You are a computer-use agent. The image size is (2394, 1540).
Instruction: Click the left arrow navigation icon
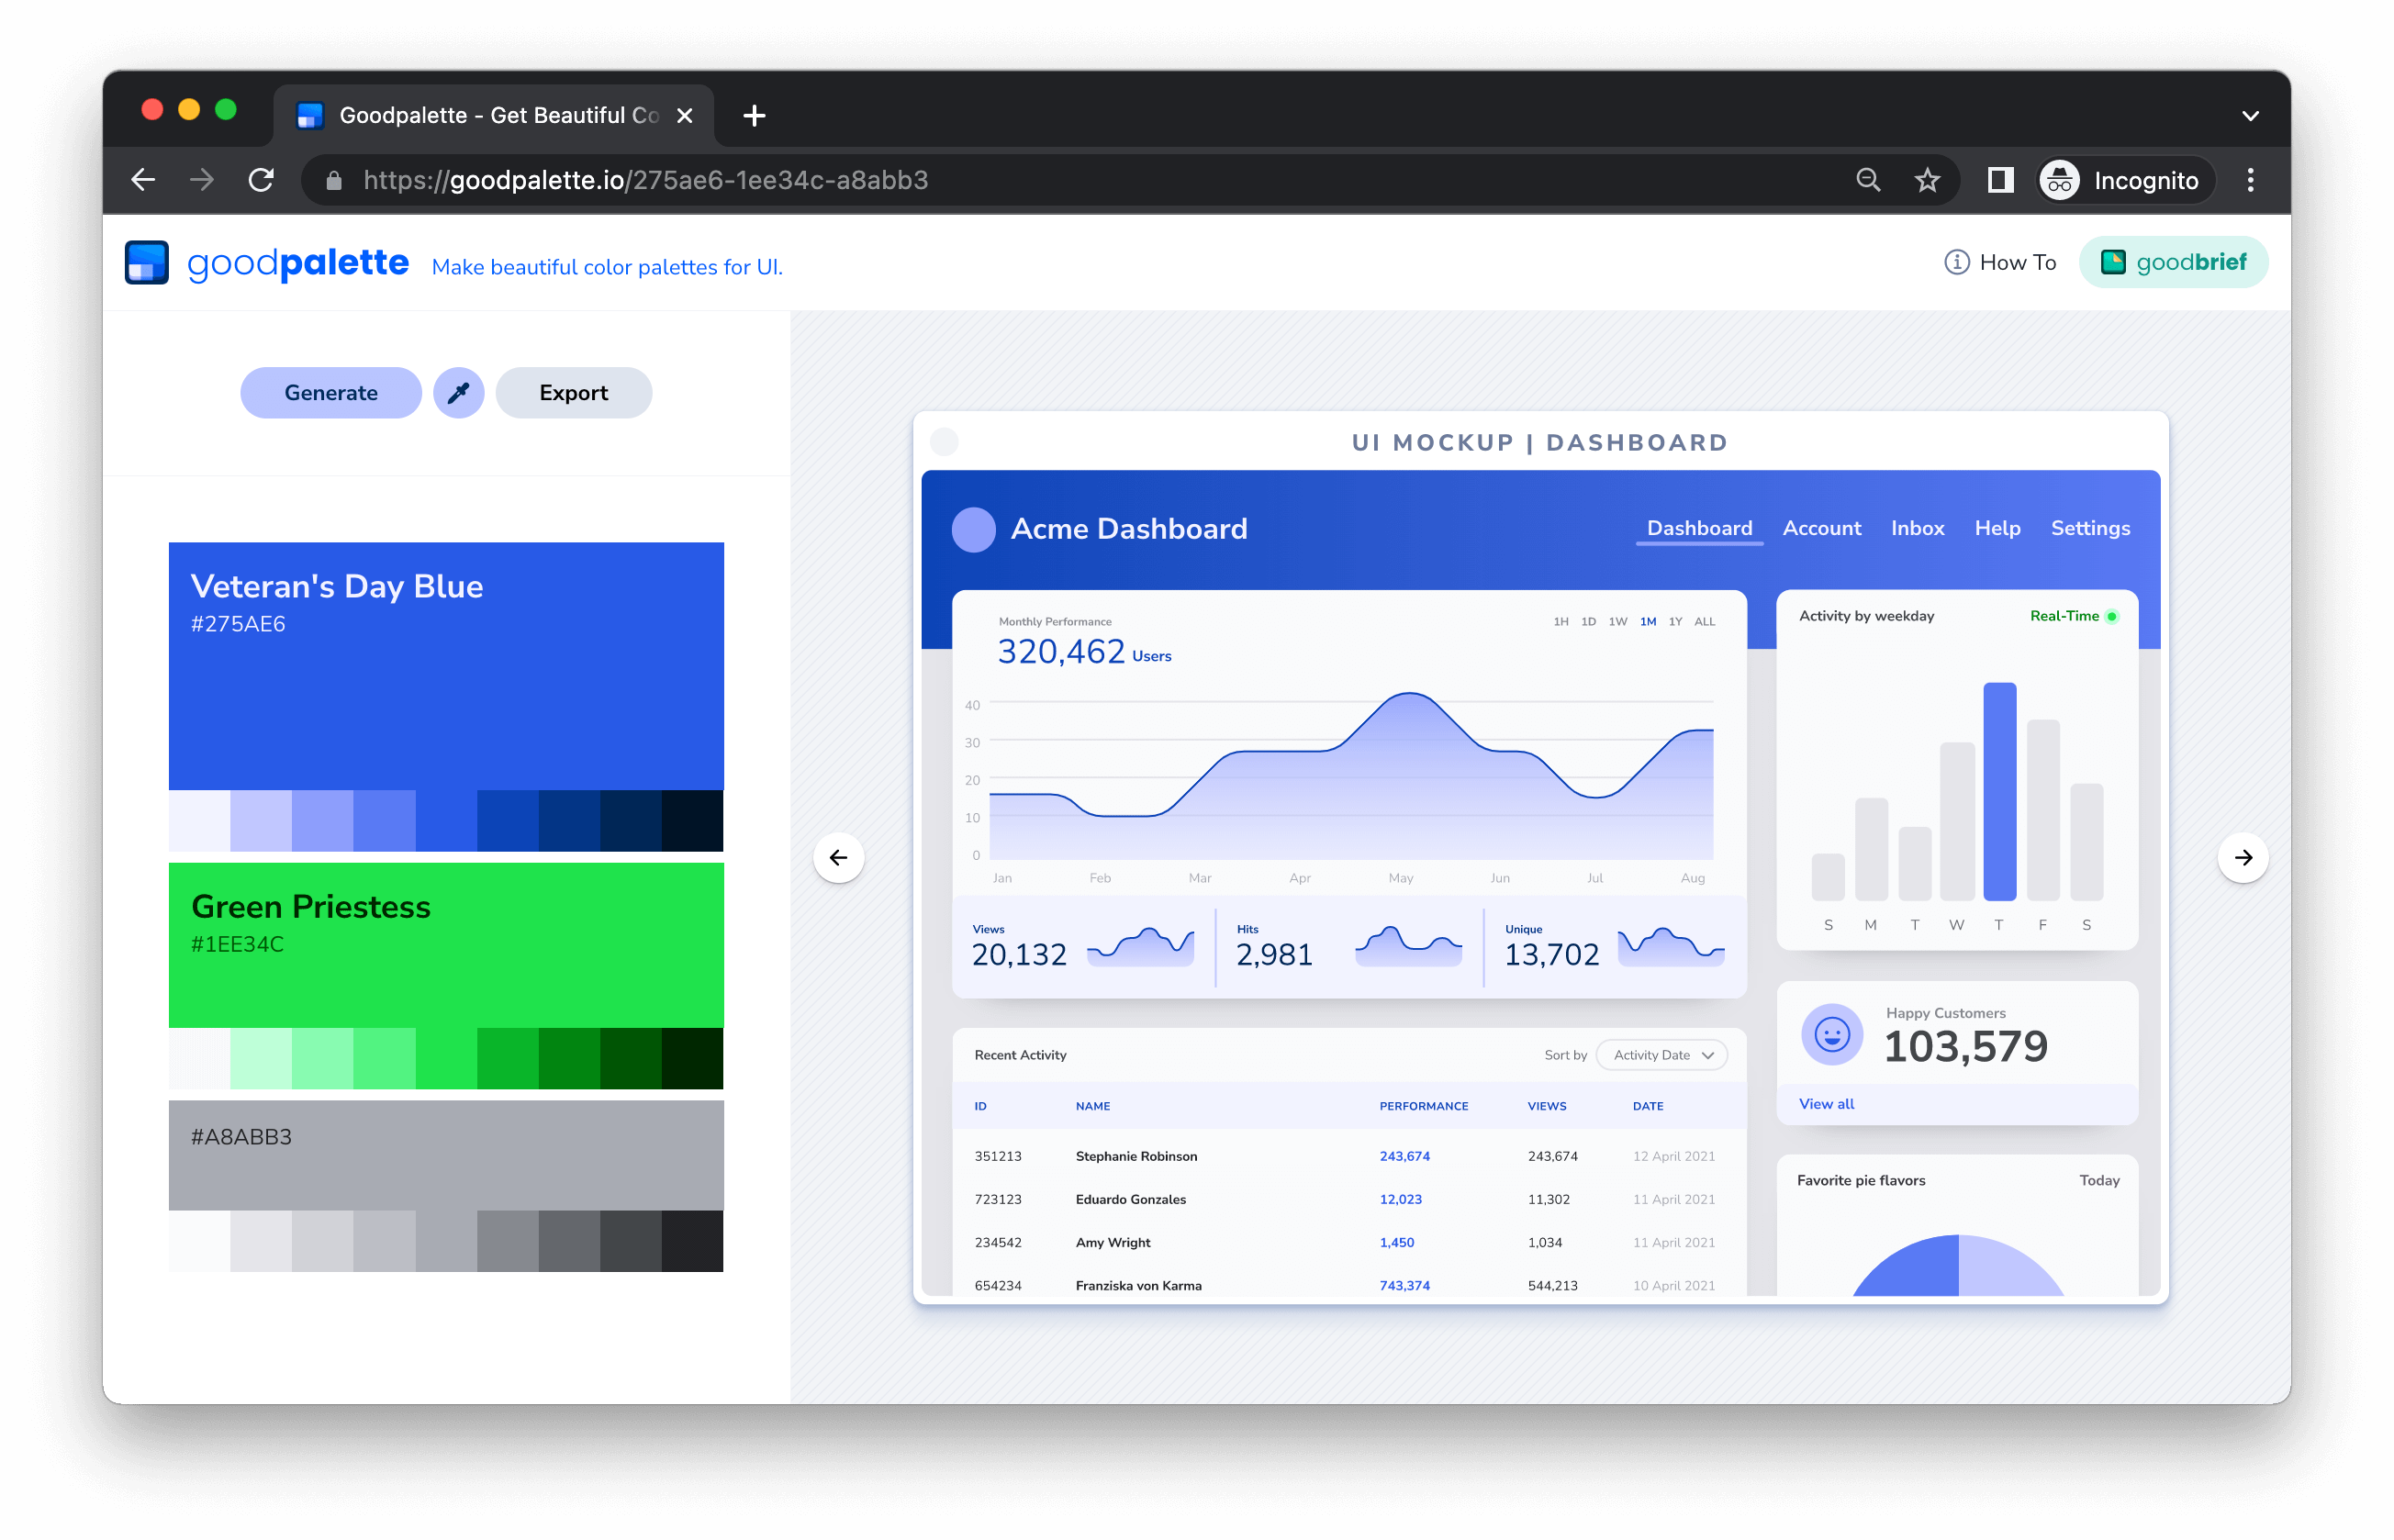(839, 856)
